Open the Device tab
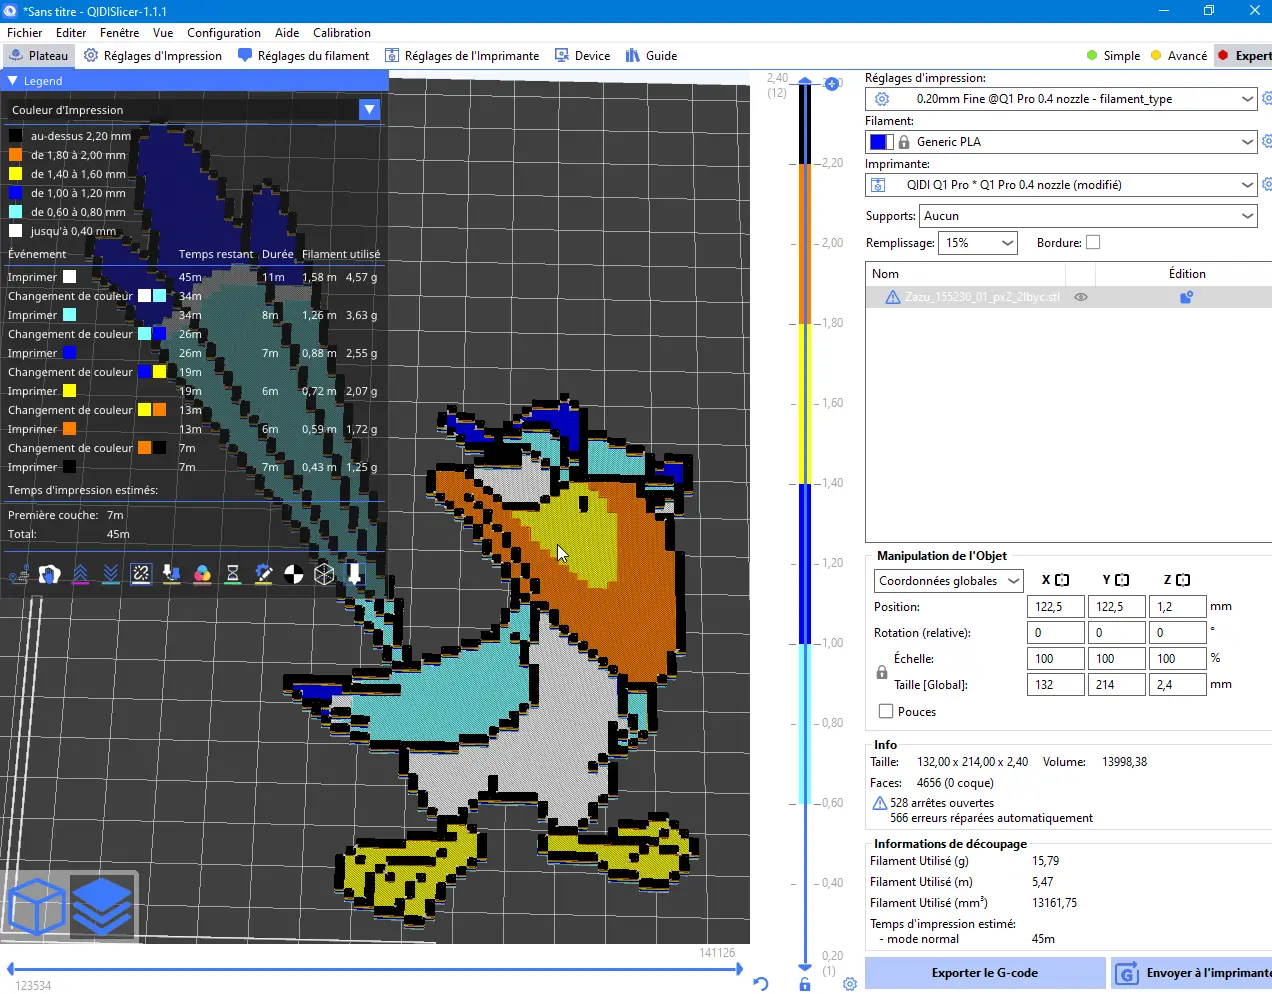Viewport: 1272px width, 994px height. coord(583,56)
